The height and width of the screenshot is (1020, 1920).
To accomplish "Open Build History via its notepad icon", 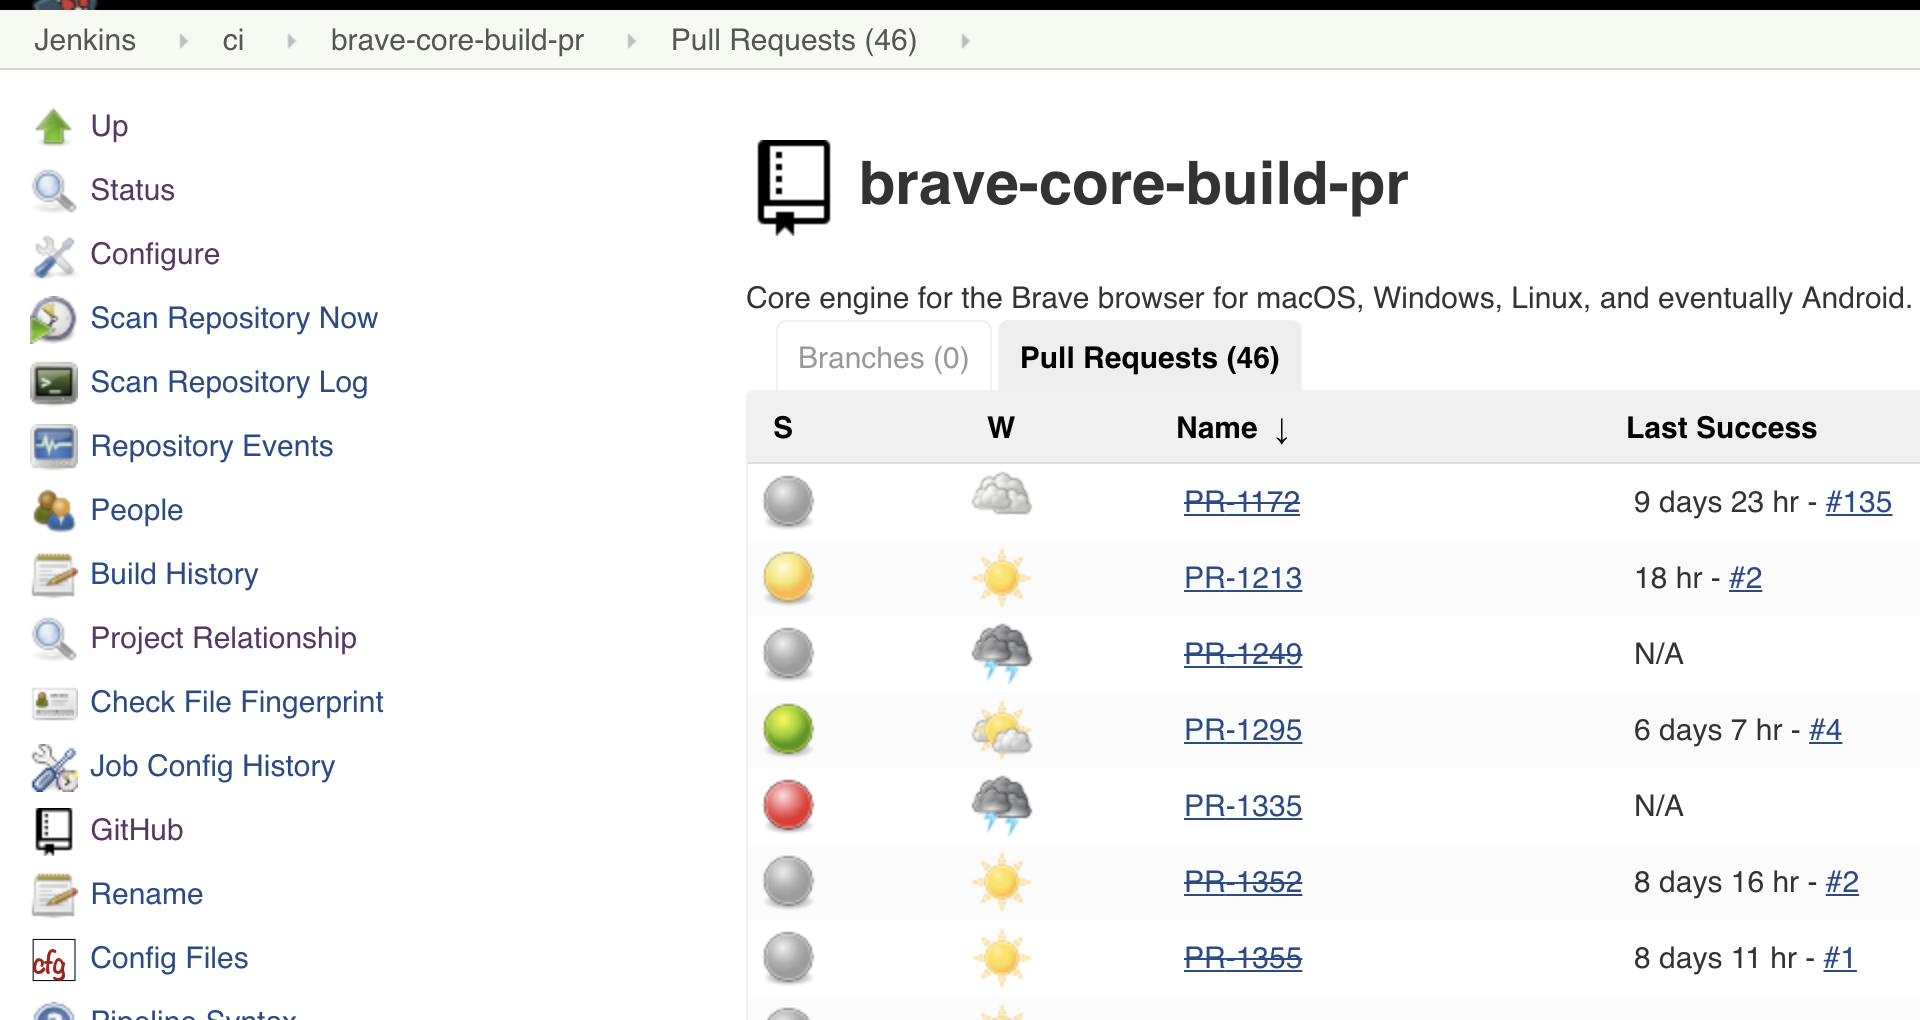I will point(54,574).
